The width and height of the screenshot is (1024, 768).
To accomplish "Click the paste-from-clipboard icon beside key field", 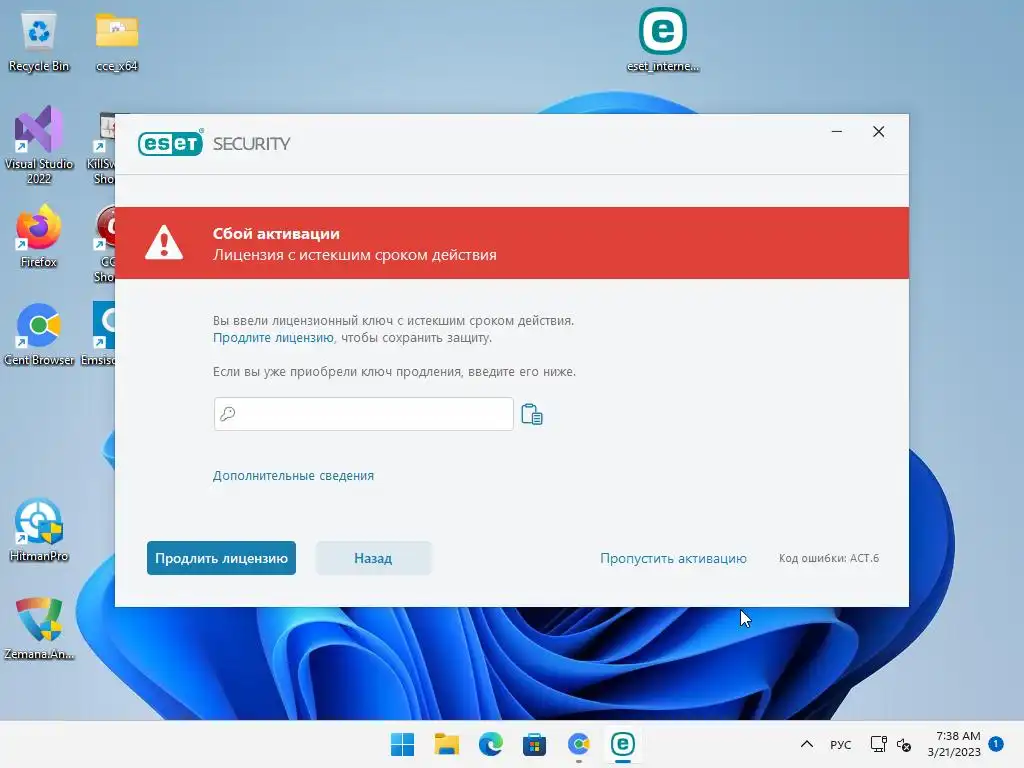I will (x=532, y=414).
